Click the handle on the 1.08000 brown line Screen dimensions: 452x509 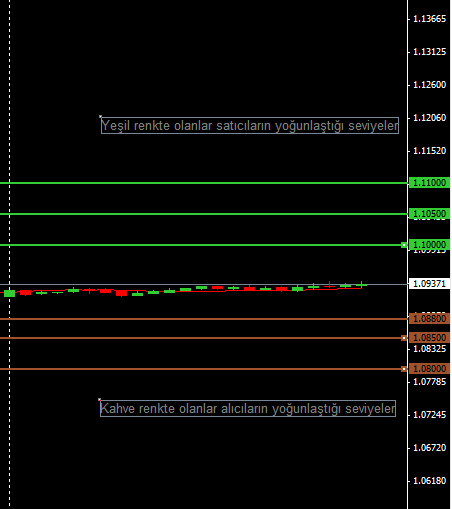(404, 369)
